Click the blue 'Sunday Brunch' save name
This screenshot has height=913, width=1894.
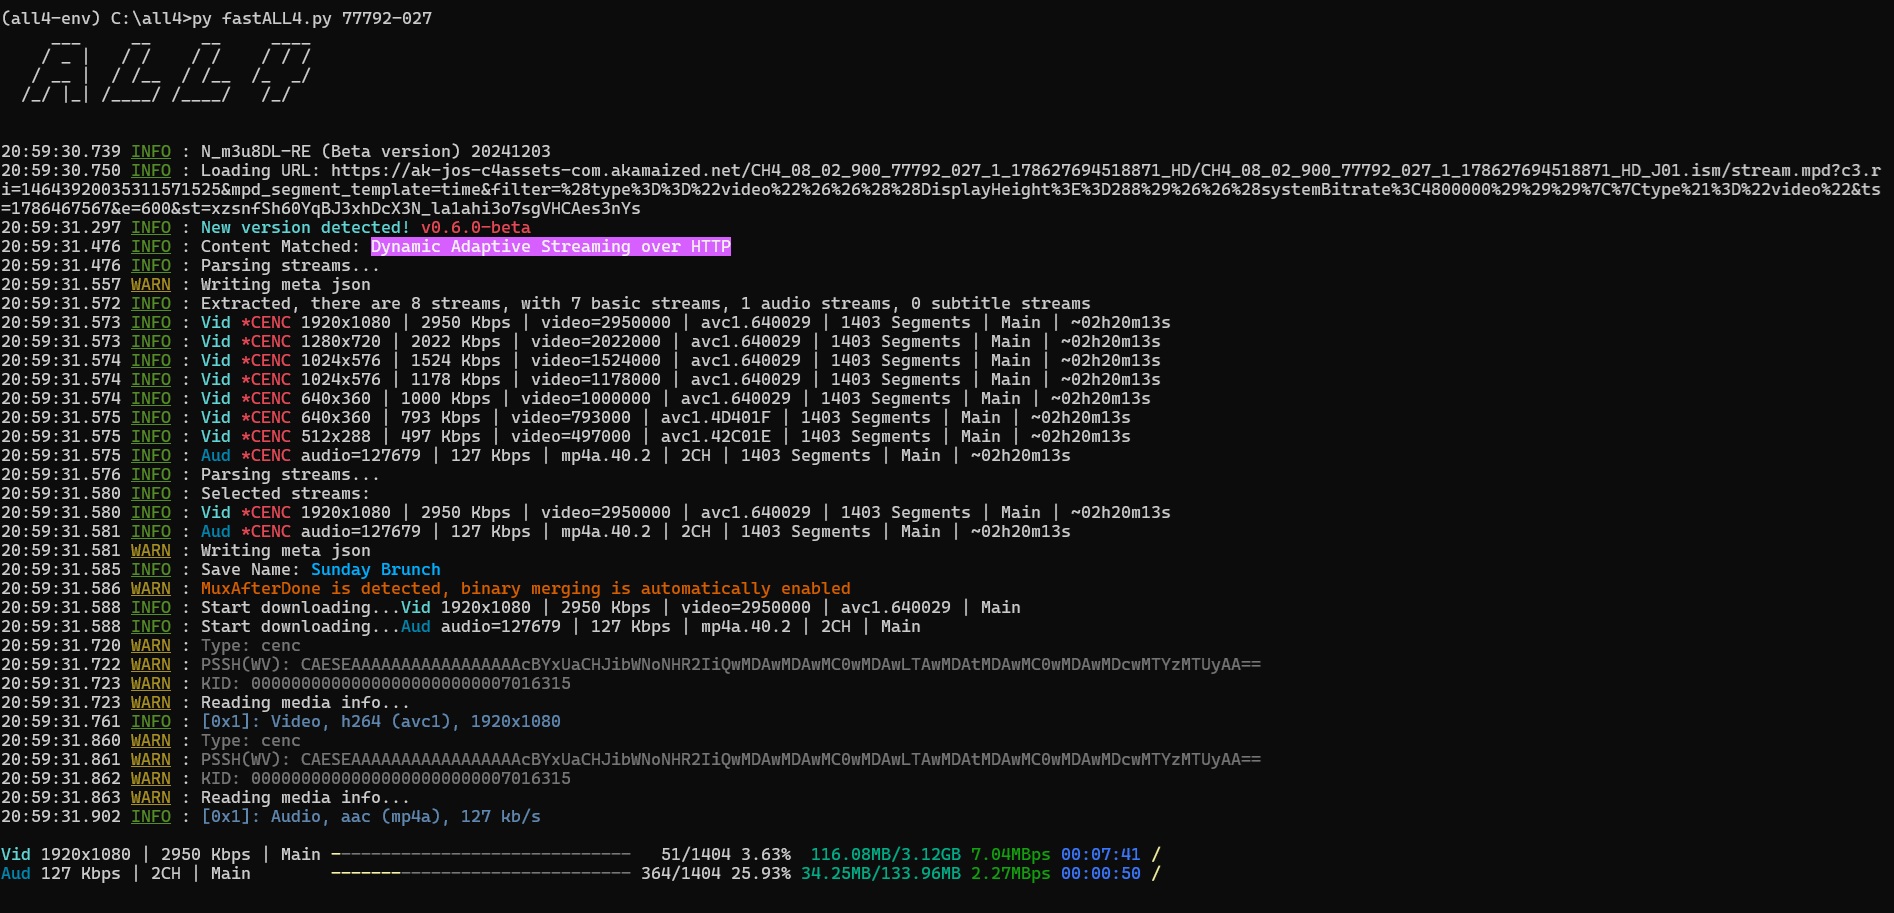tap(376, 570)
